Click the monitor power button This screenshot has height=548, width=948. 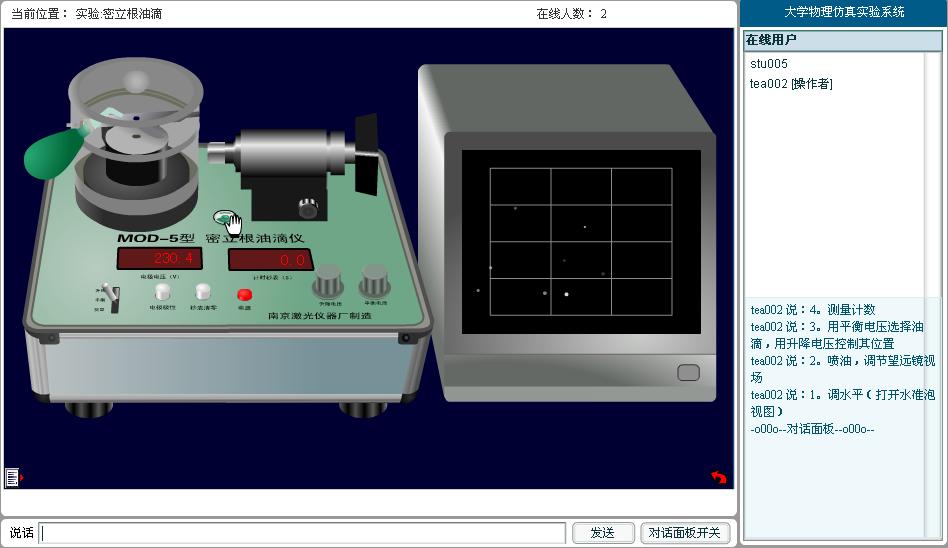point(688,373)
